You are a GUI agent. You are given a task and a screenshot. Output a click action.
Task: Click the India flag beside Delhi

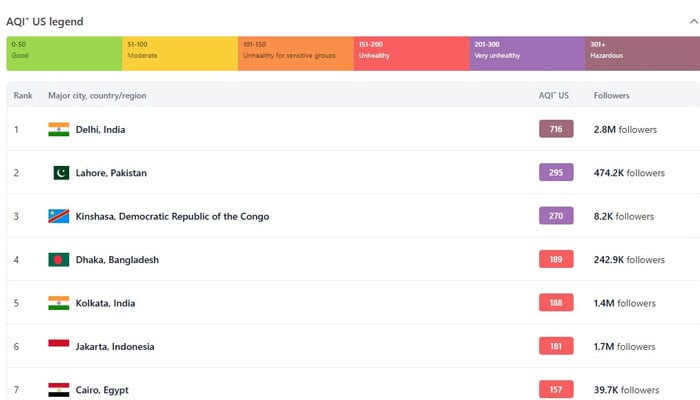tap(59, 129)
